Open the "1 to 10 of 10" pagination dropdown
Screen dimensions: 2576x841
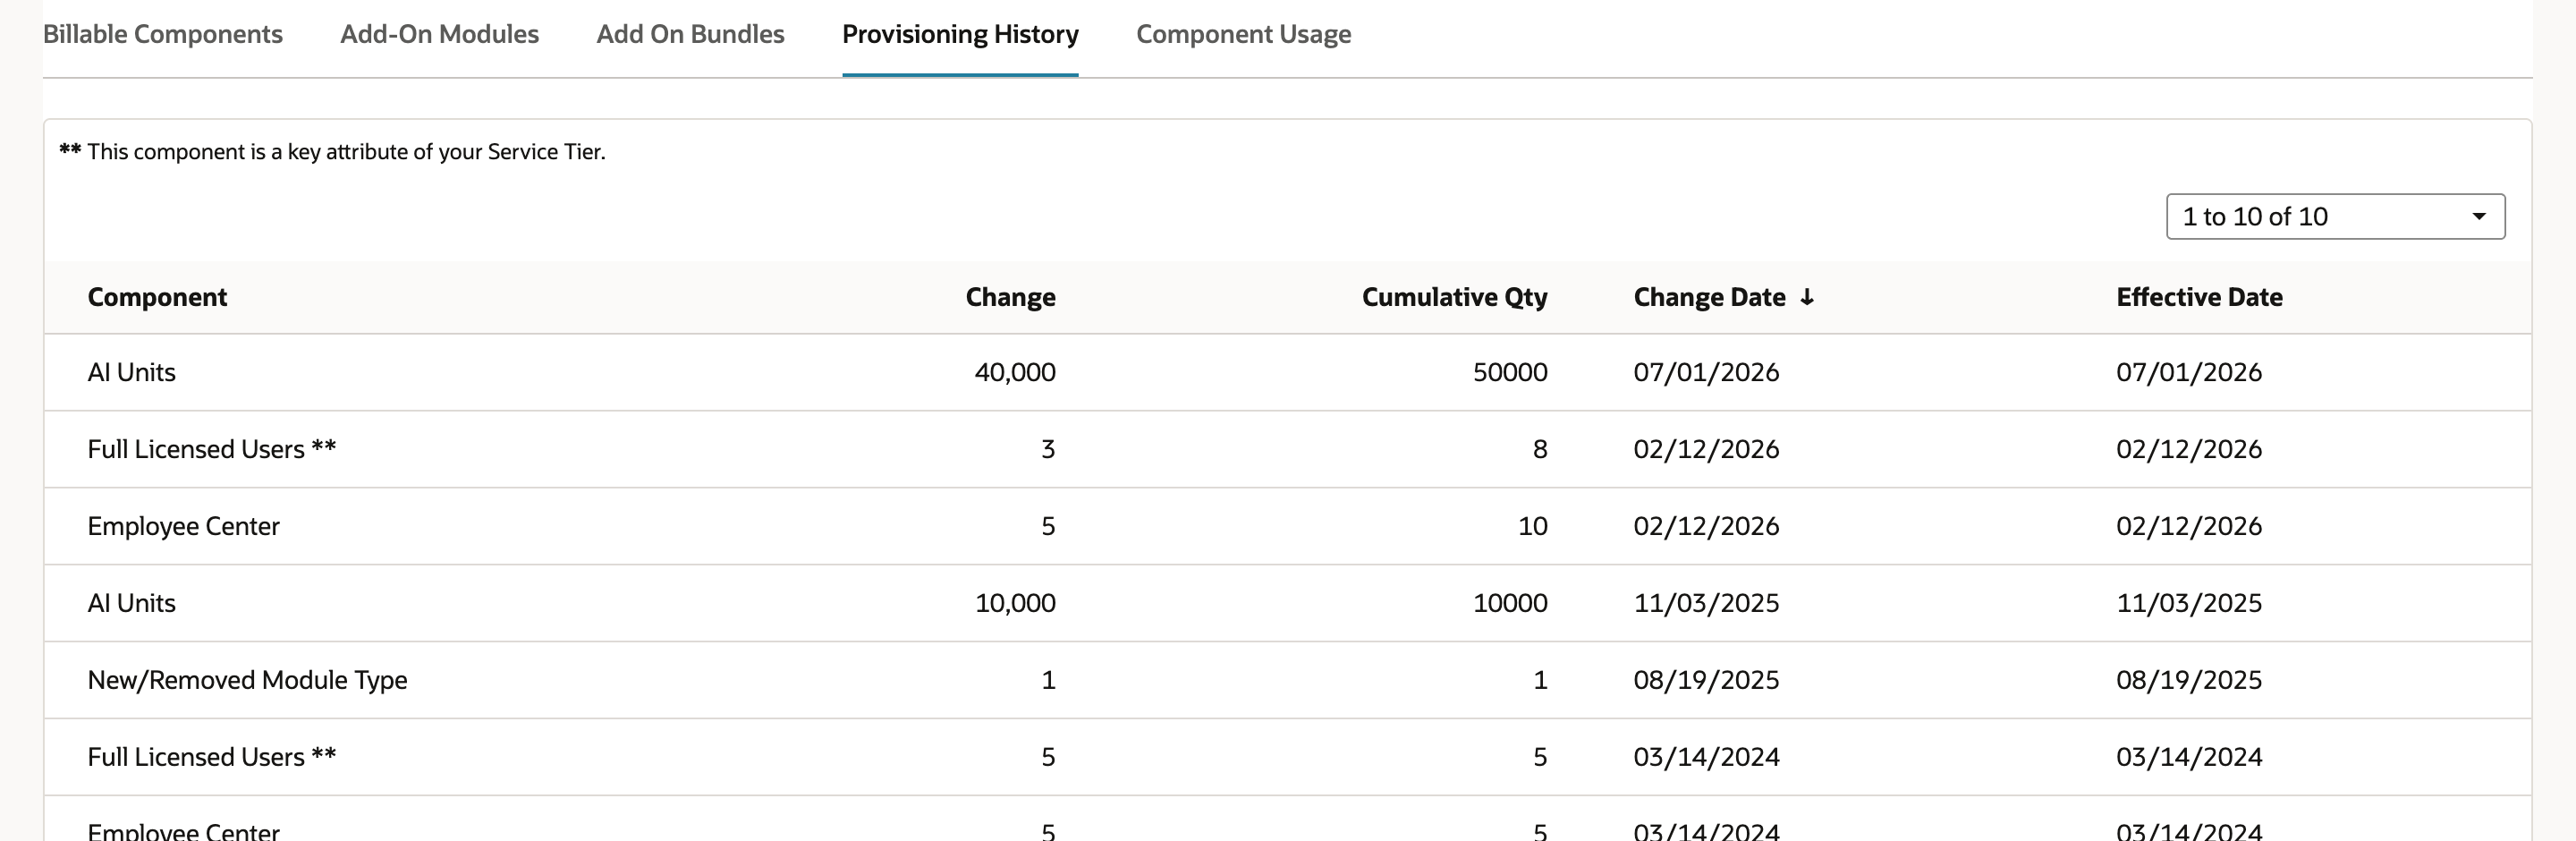click(x=2335, y=216)
